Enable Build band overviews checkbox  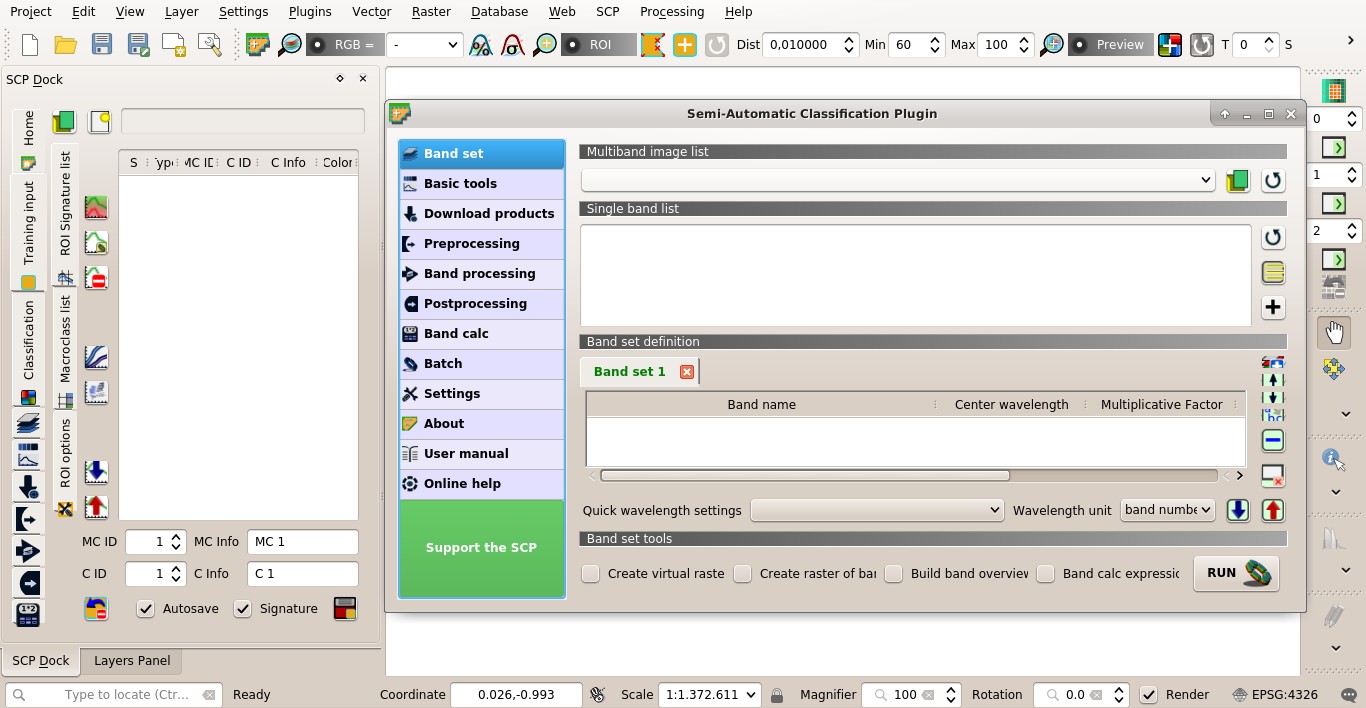[894, 573]
